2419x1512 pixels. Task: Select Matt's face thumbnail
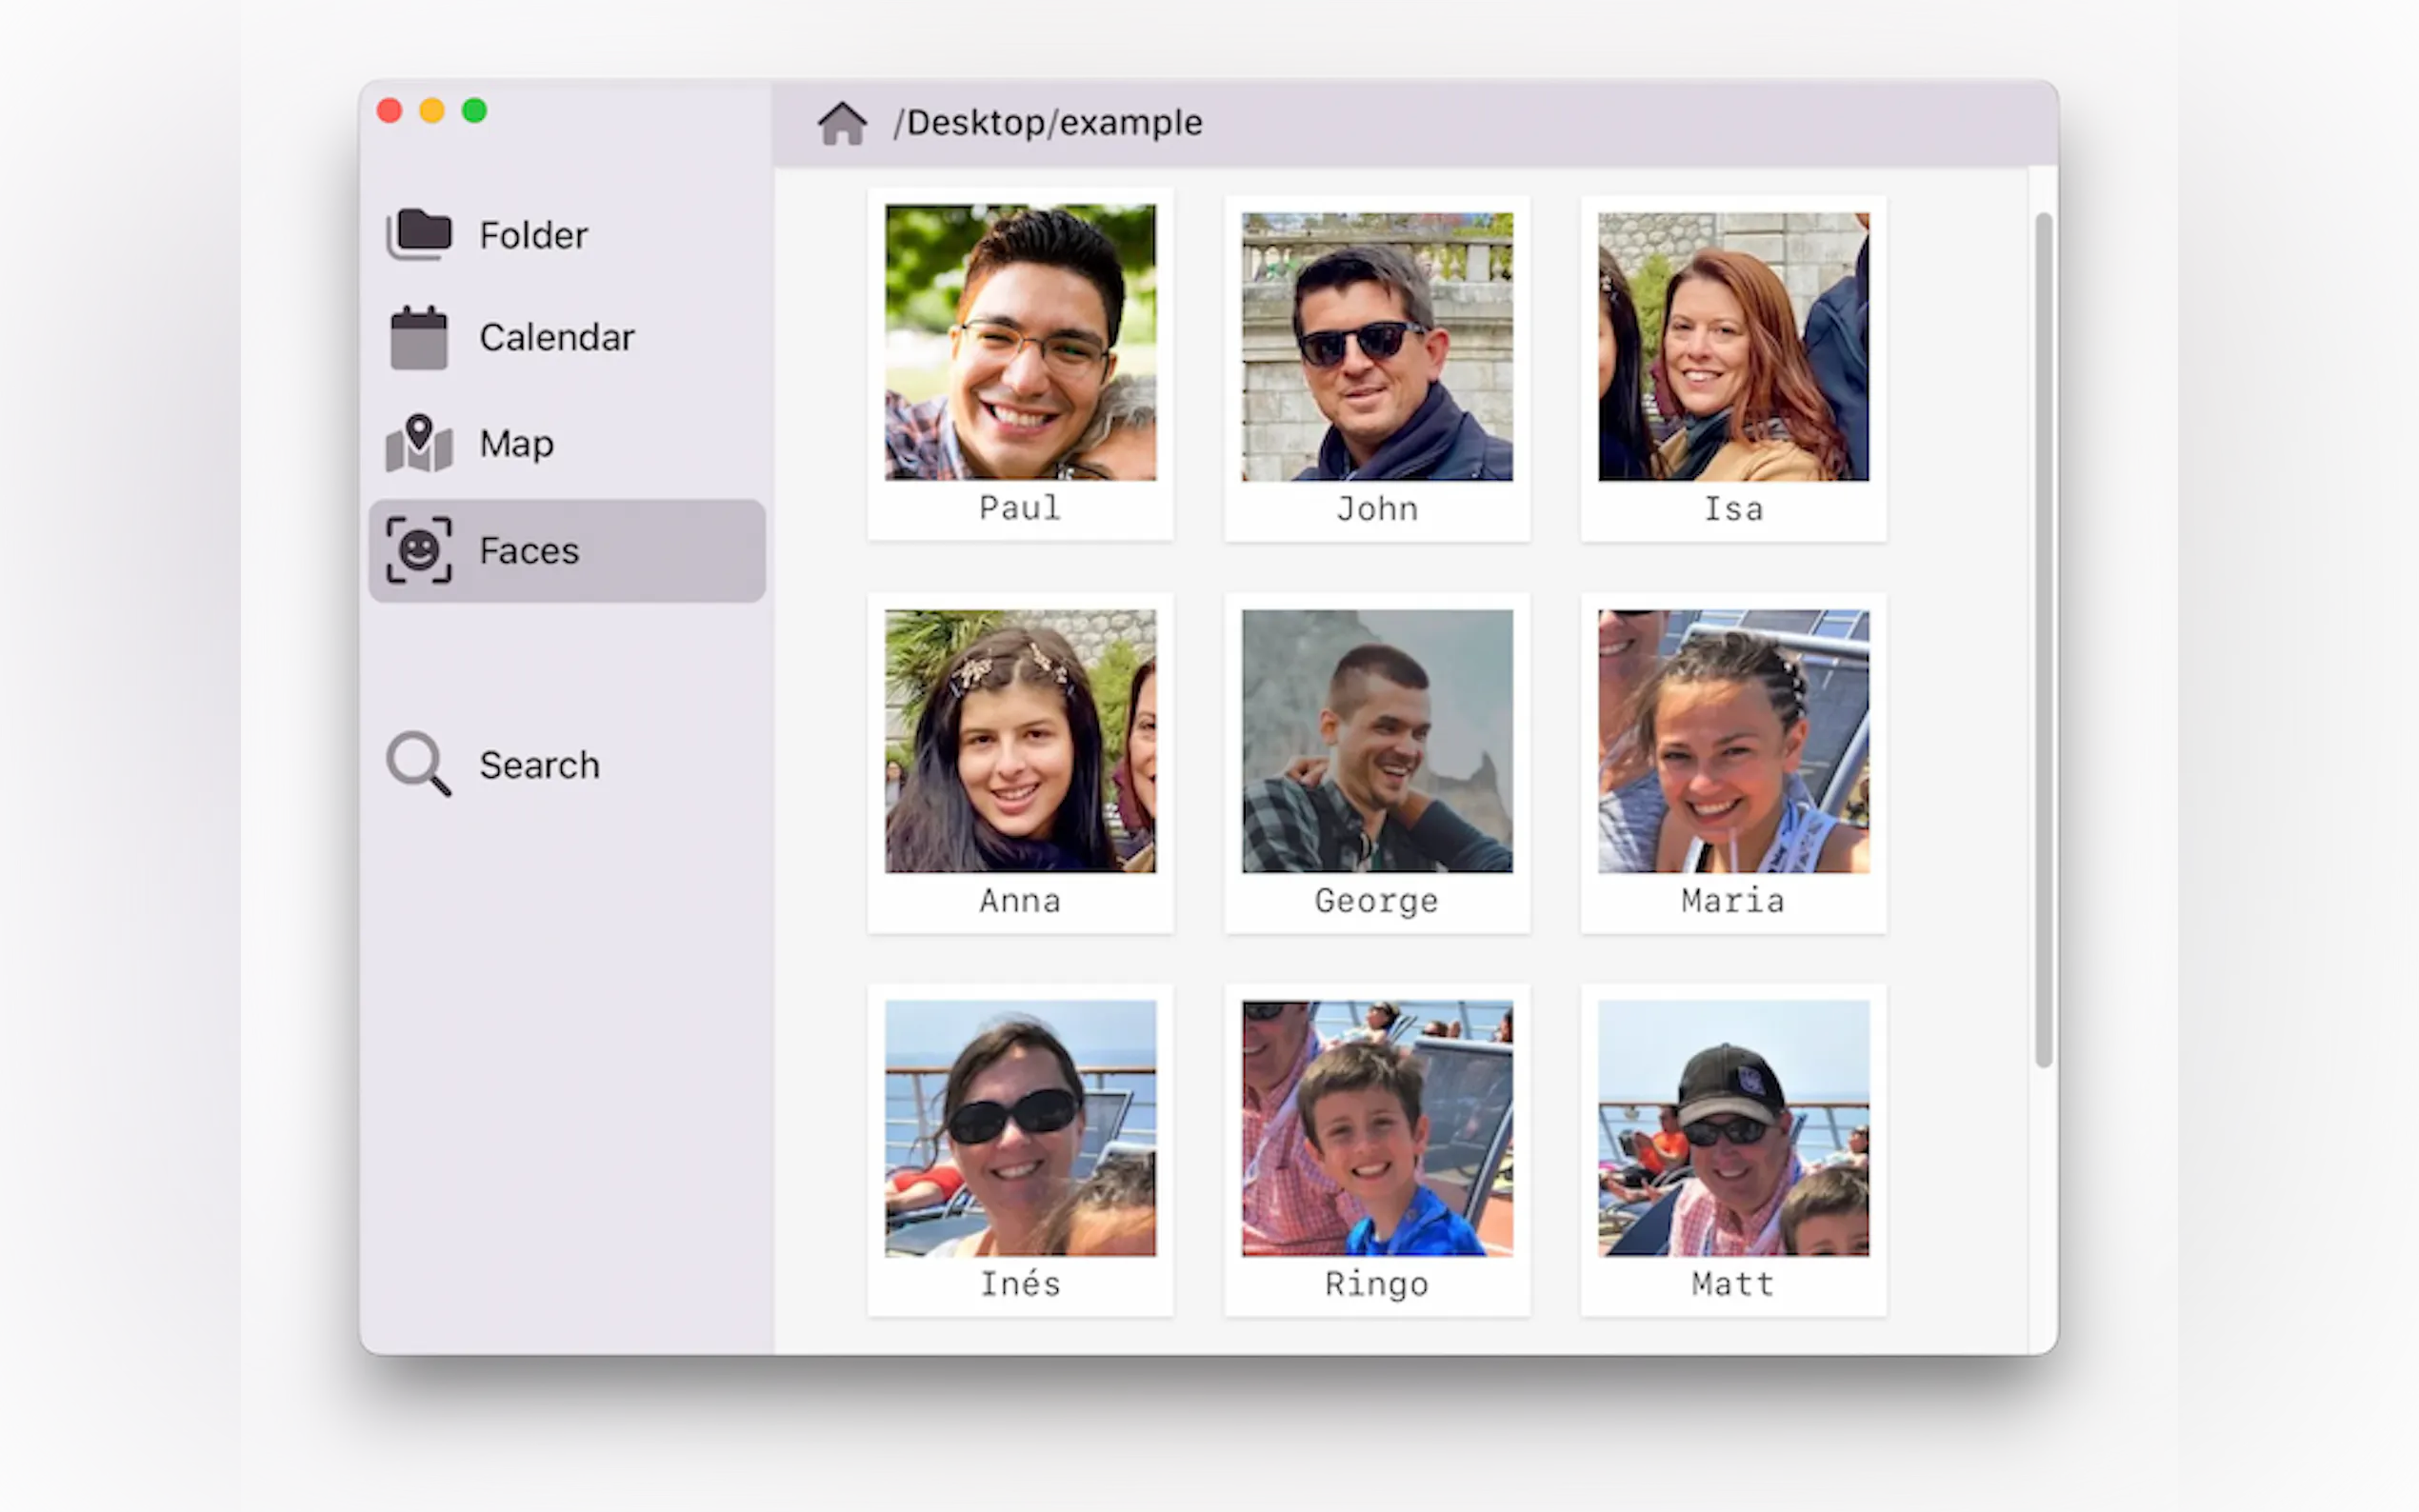[x=1733, y=1128]
